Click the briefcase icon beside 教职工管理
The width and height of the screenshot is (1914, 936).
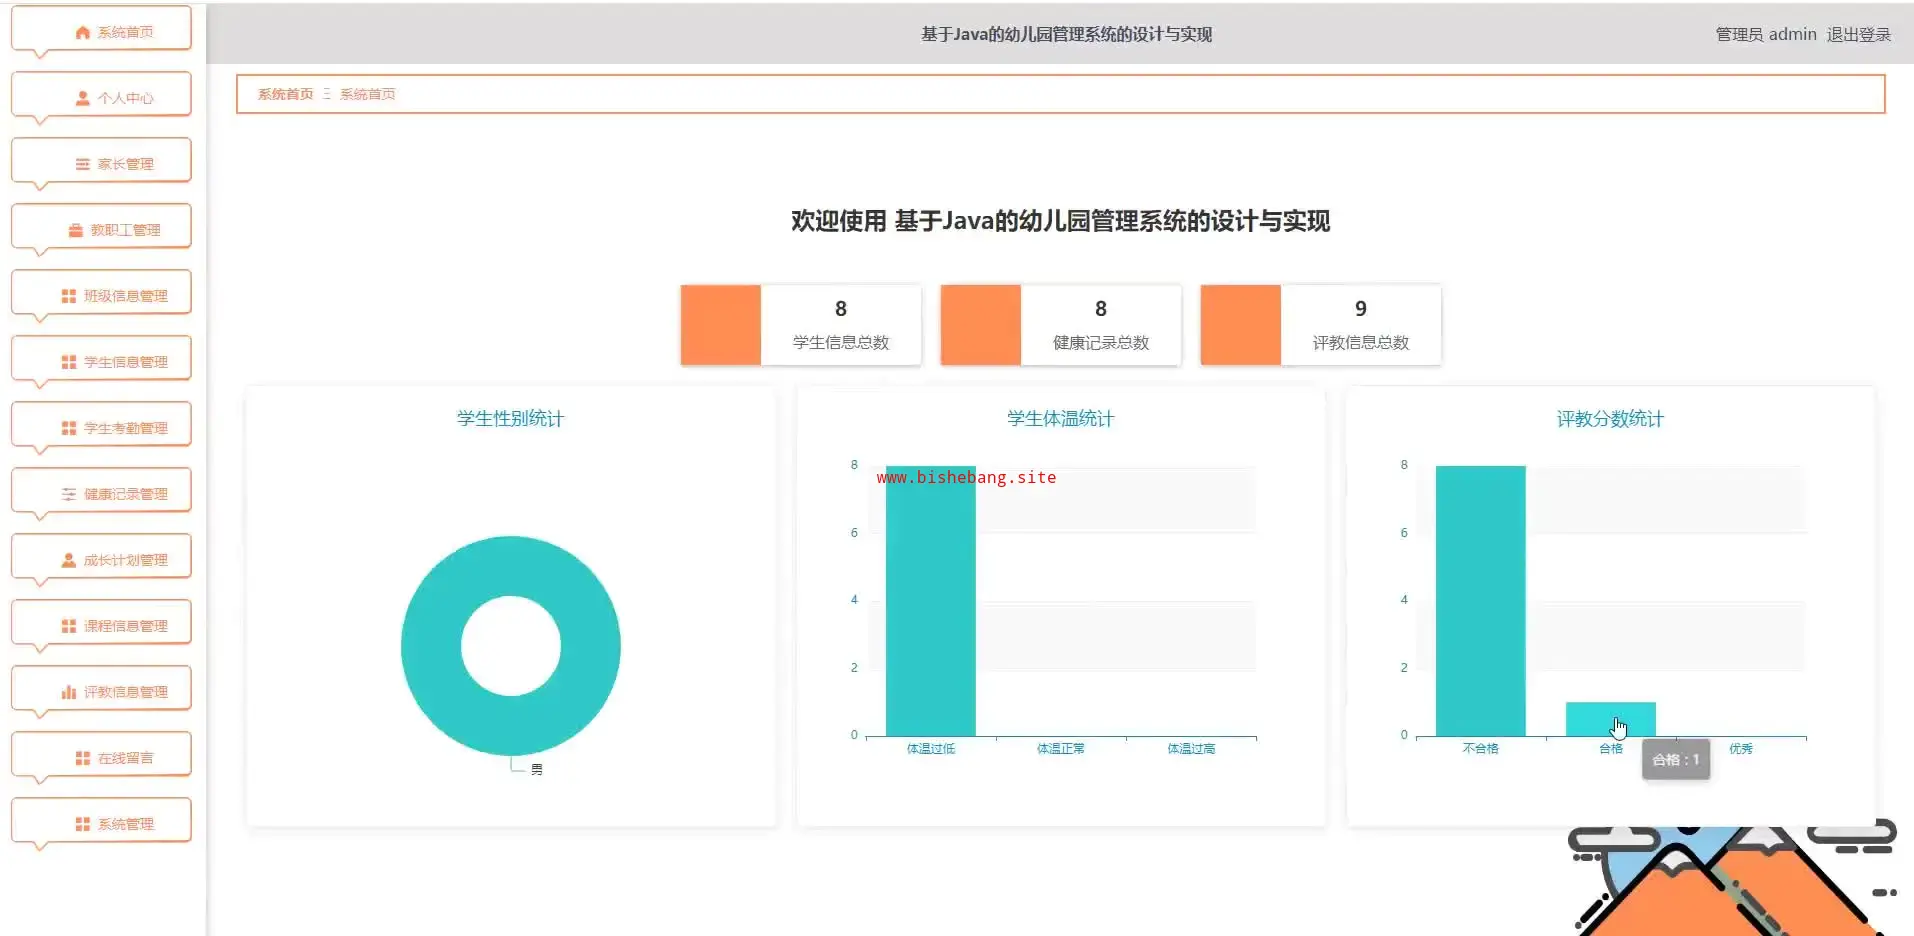point(76,231)
